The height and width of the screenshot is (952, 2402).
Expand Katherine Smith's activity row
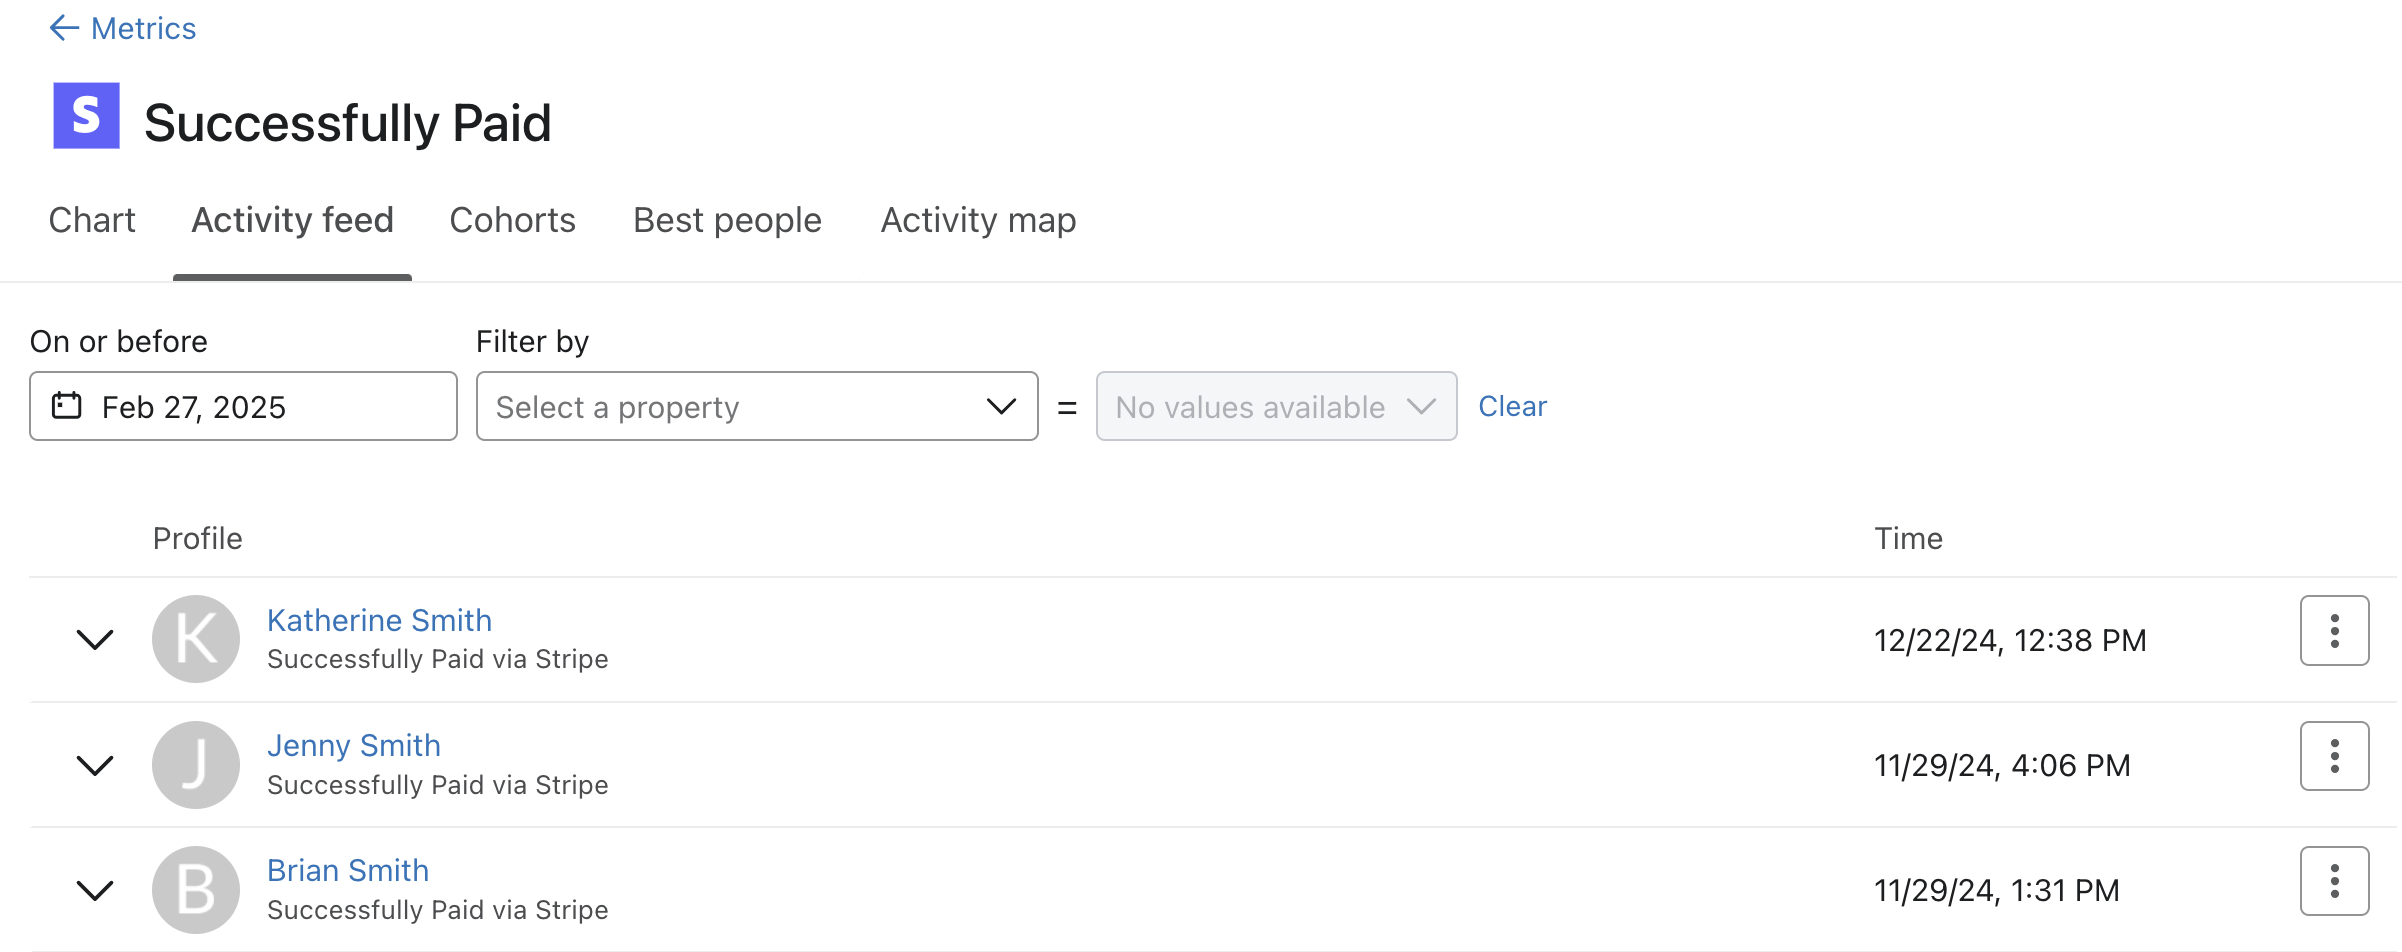pos(95,640)
